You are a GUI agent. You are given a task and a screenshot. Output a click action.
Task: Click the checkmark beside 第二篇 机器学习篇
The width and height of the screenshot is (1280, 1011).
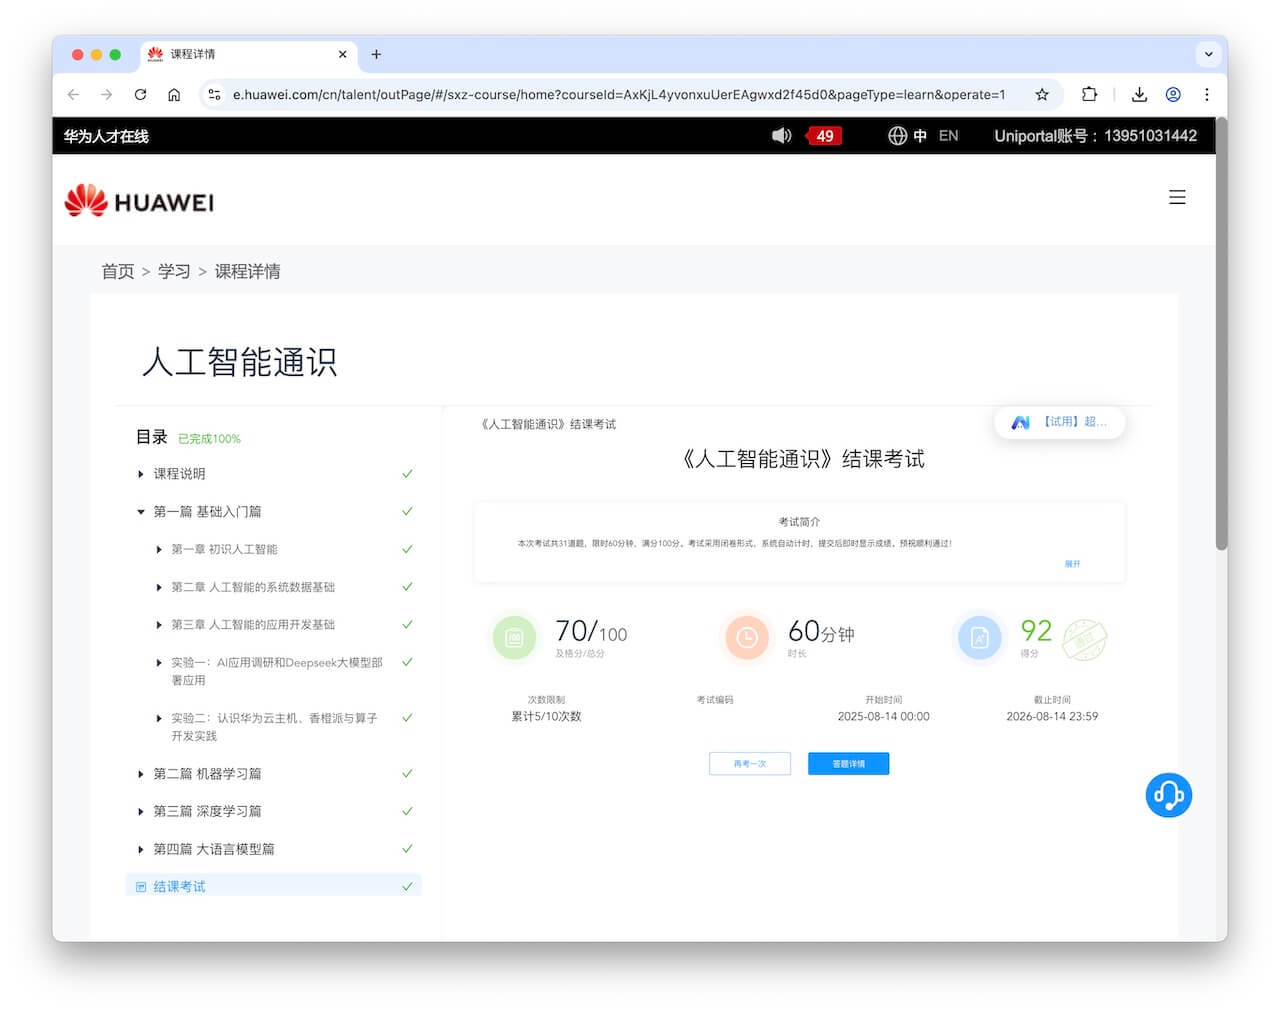click(407, 773)
